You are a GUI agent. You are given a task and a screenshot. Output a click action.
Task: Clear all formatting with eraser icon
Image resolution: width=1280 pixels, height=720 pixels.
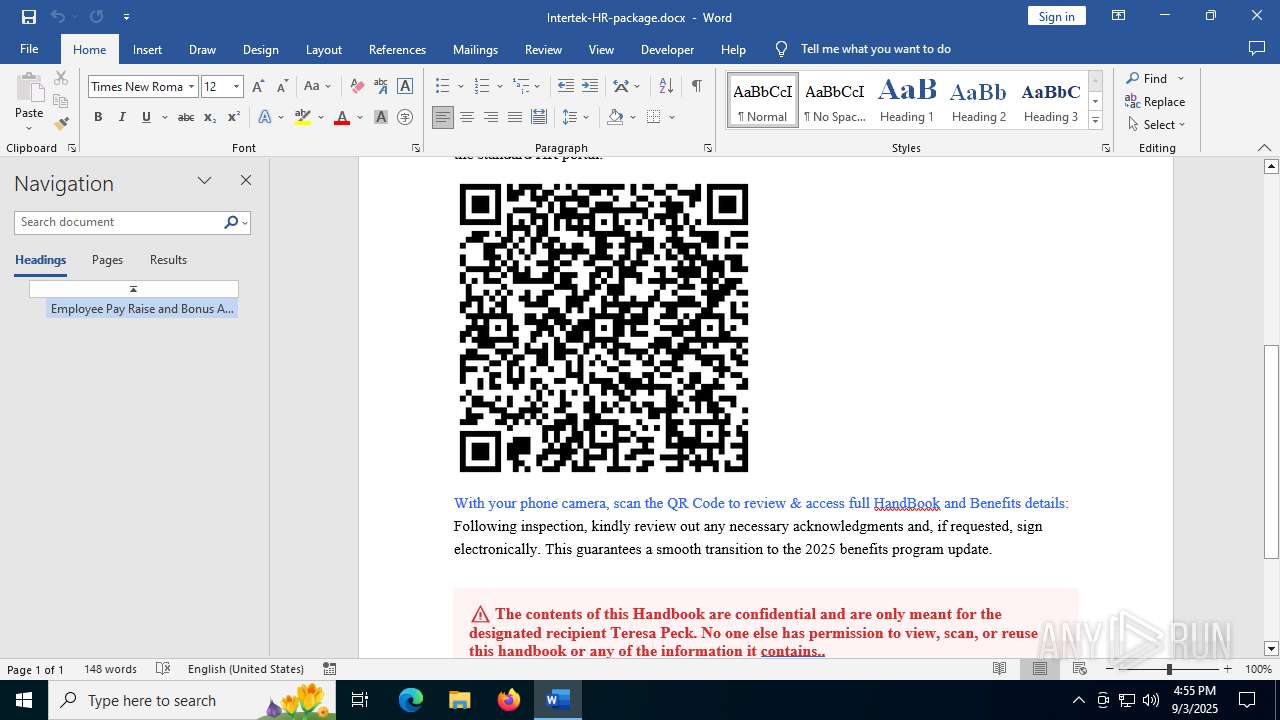357,86
